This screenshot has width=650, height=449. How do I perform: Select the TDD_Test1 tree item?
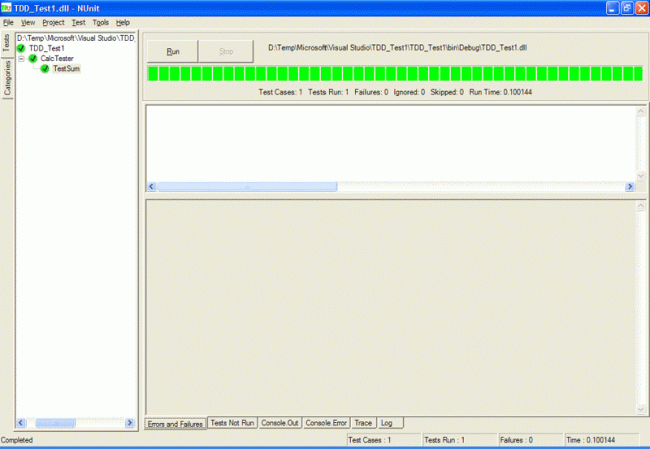click(46, 49)
